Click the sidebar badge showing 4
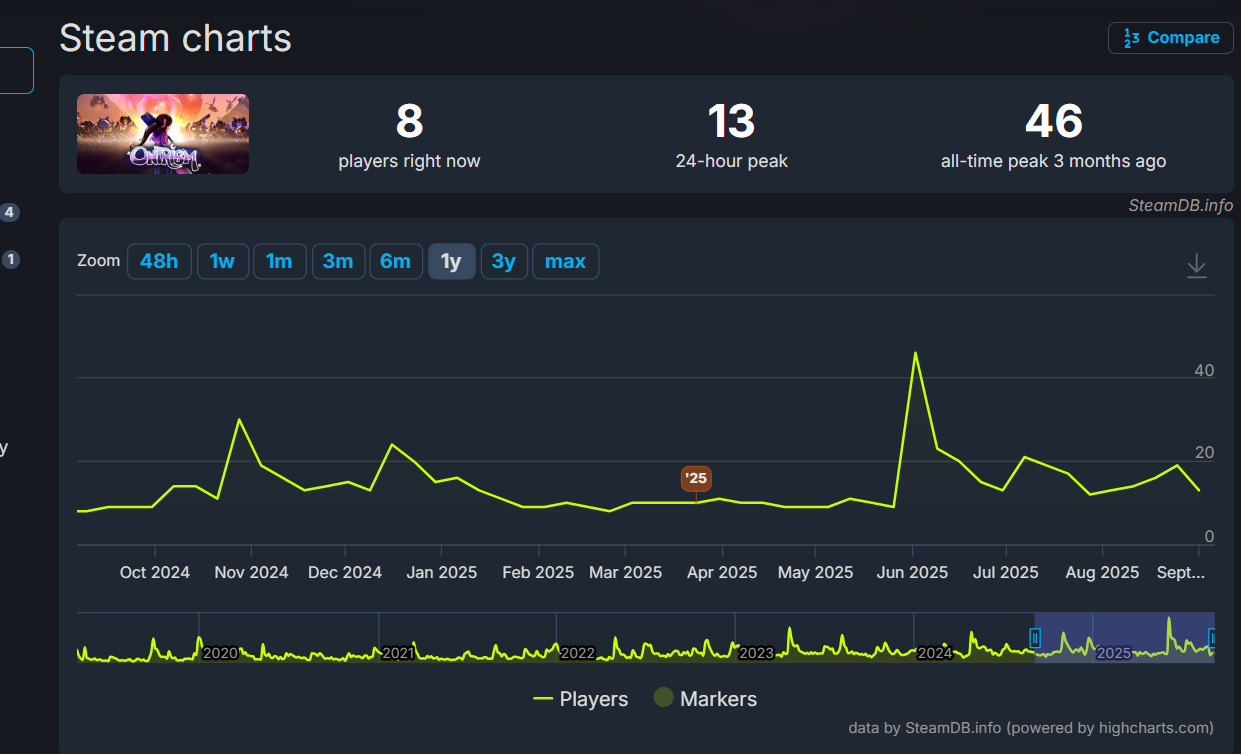 coord(10,212)
